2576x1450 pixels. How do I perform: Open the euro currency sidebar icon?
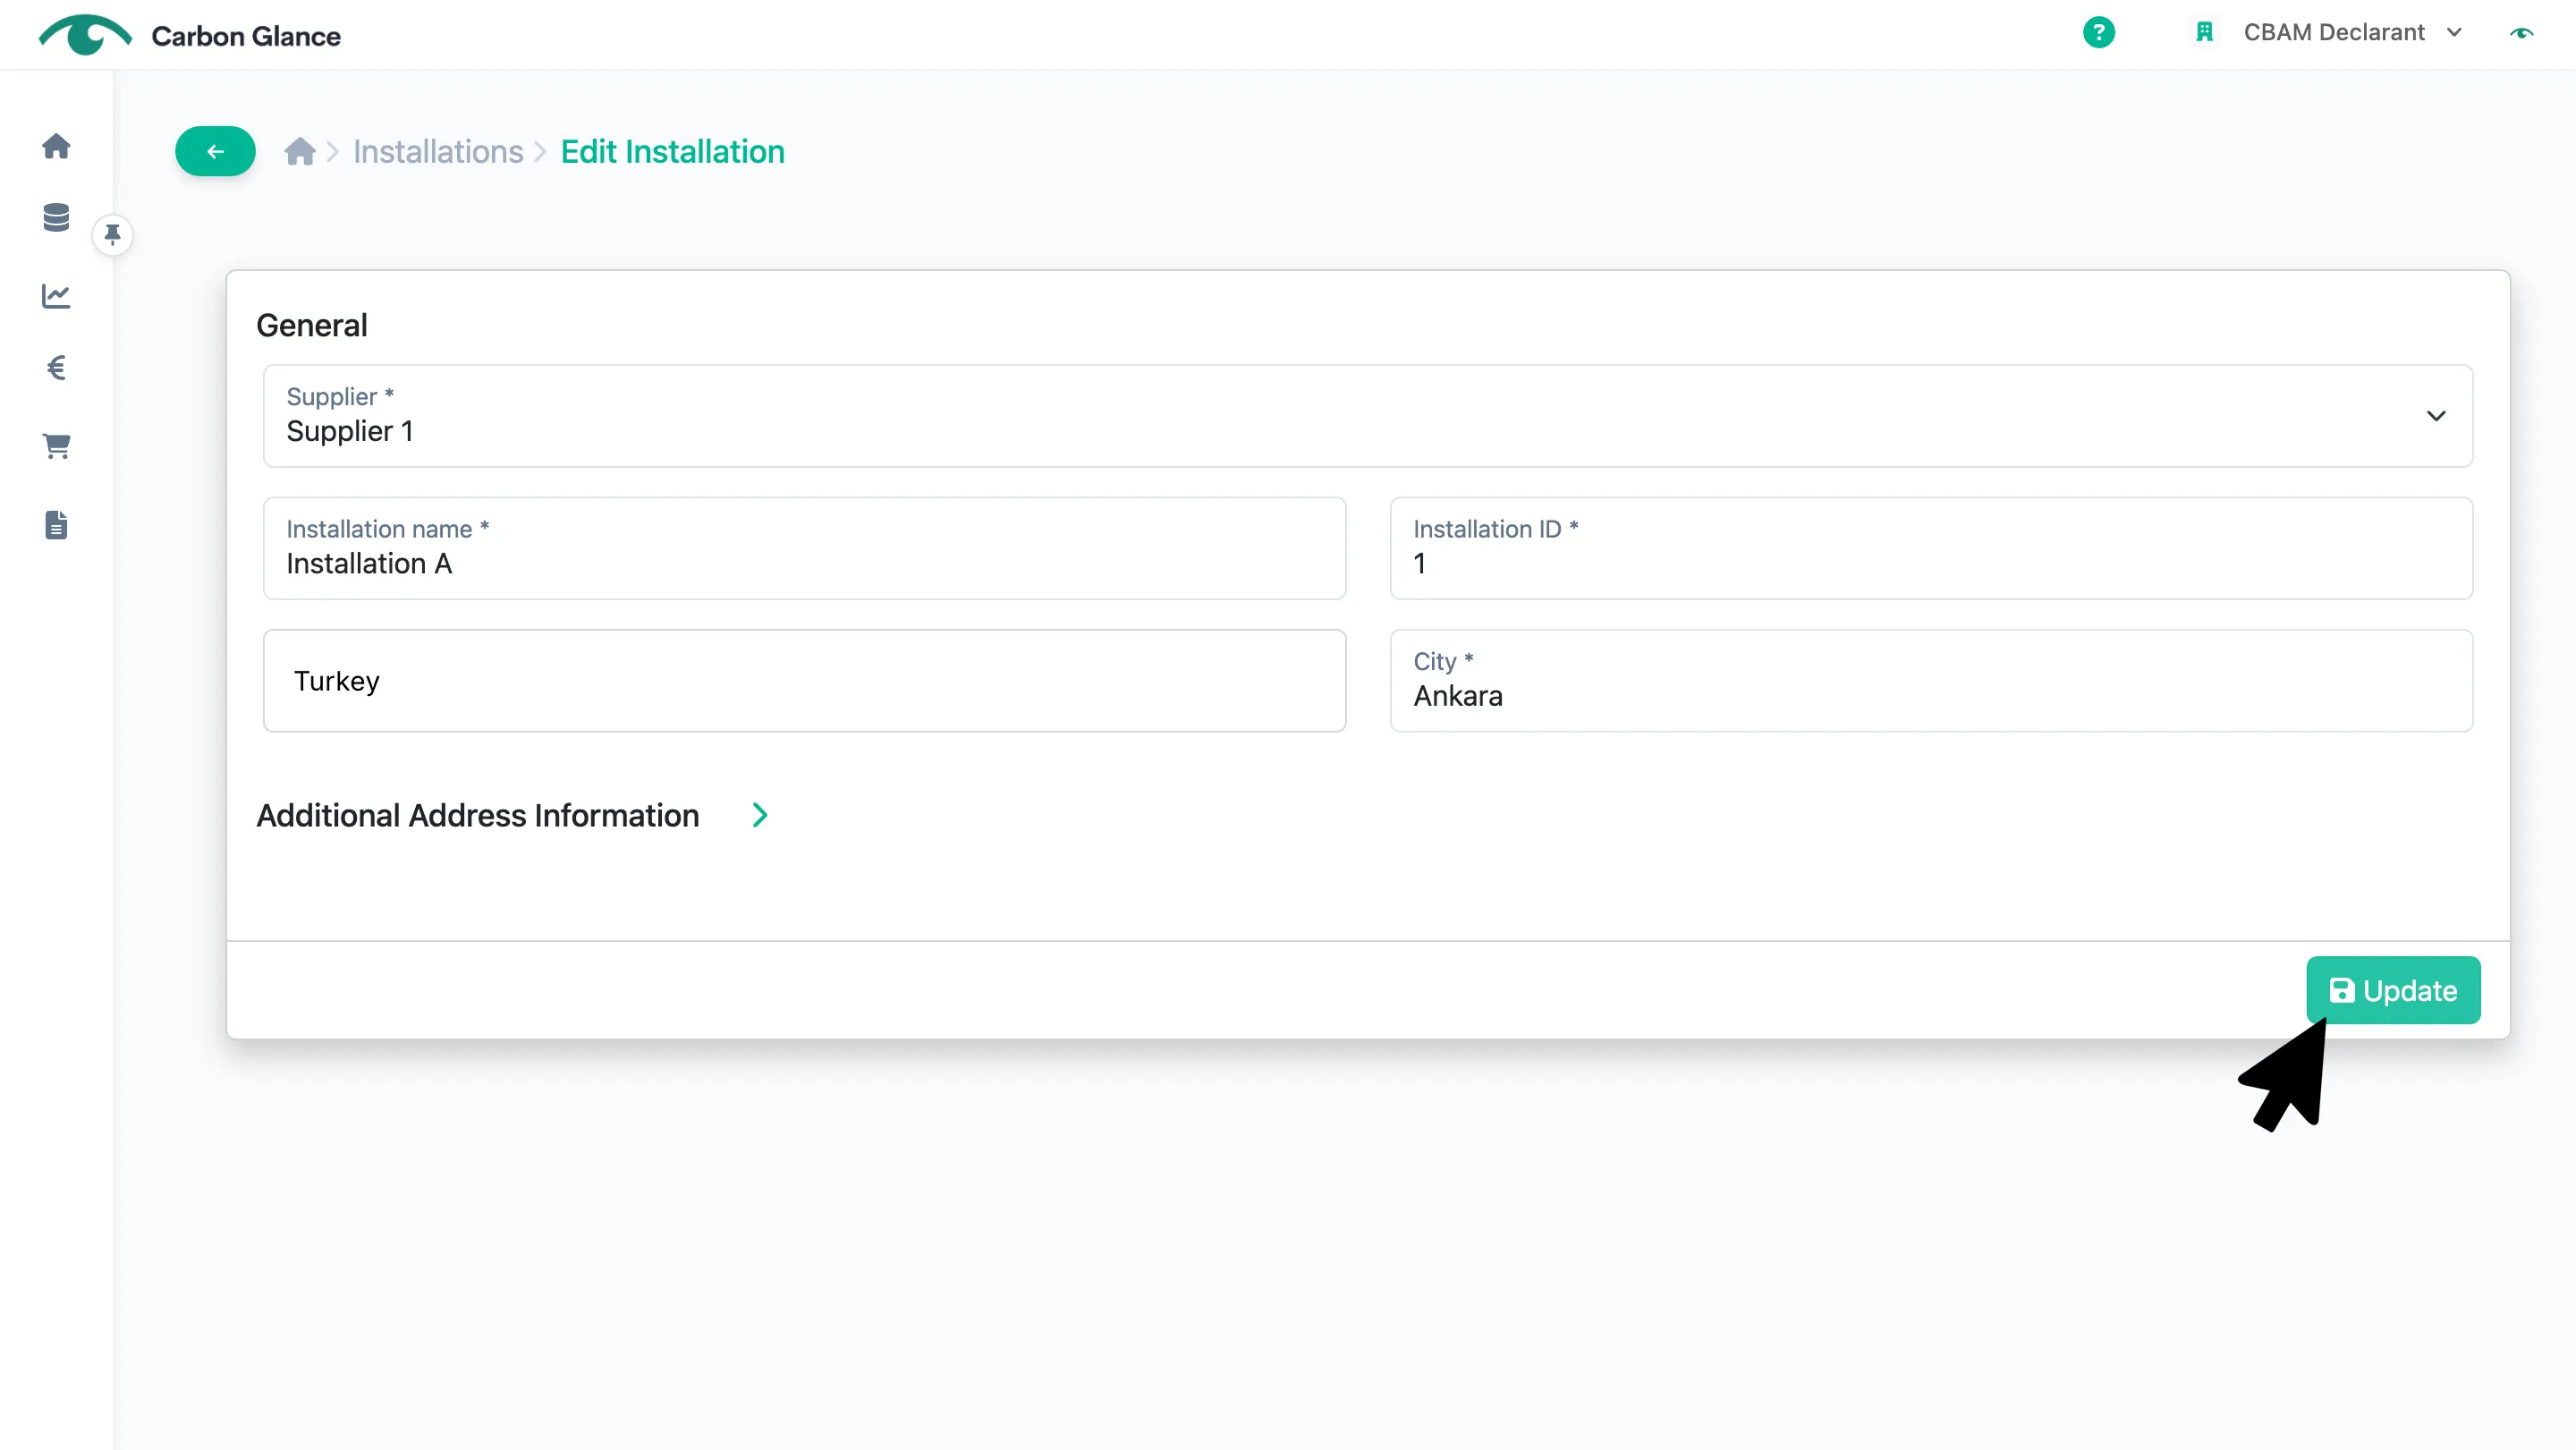[x=56, y=368]
